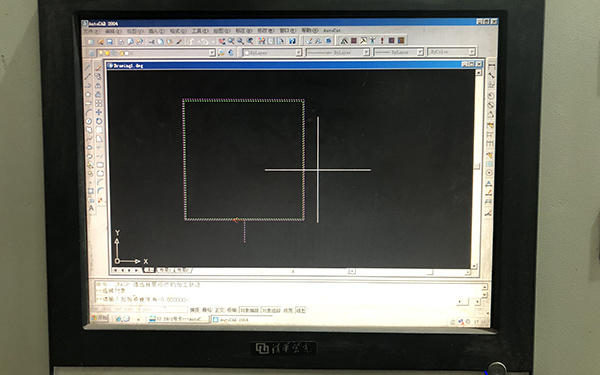Pick the Erase tool in Modify toolbar
This screenshot has width=600, height=375.
(98, 68)
